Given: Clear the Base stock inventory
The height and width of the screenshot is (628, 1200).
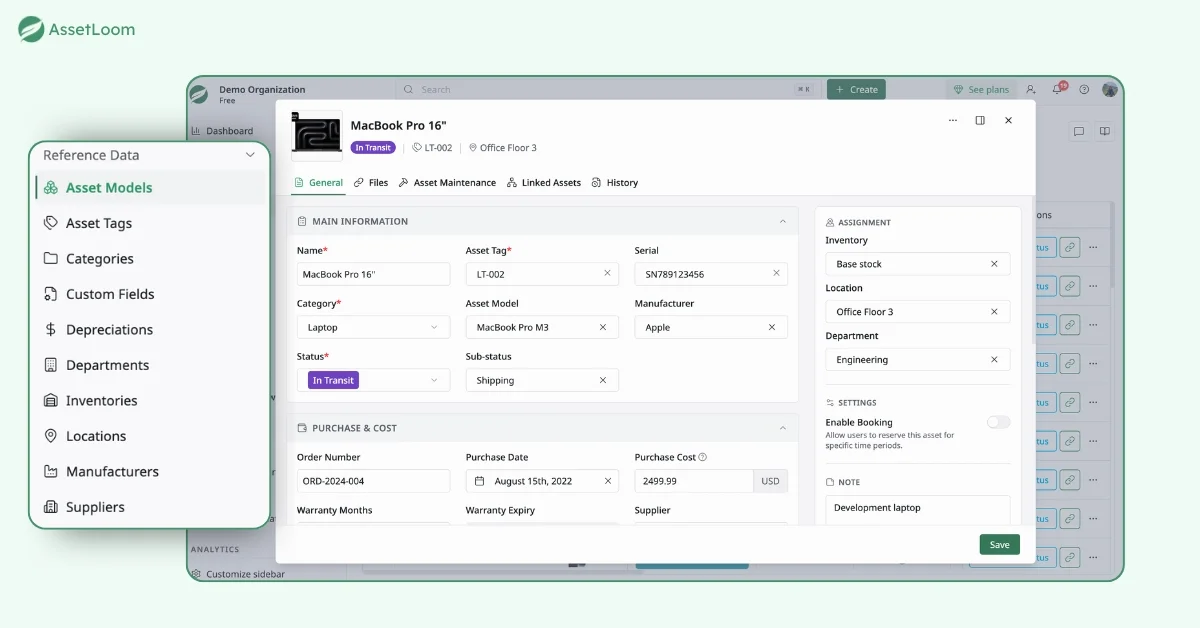Looking at the screenshot, I should 994,264.
